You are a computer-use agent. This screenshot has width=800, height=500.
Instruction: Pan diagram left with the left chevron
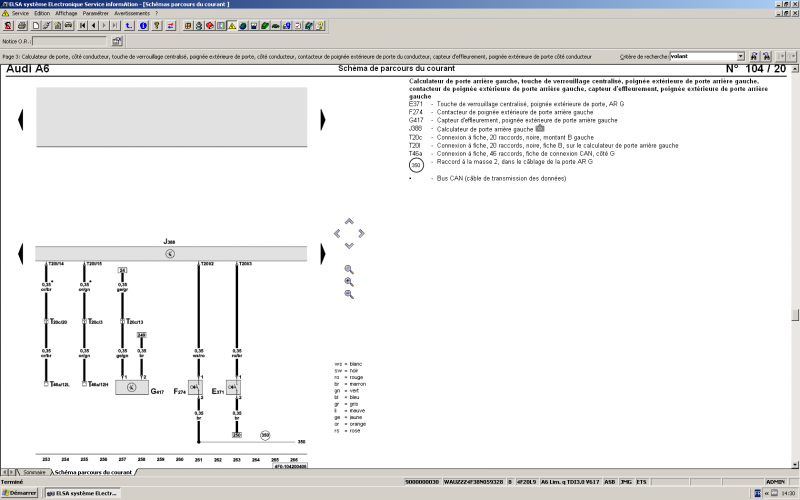tap(337, 233)
